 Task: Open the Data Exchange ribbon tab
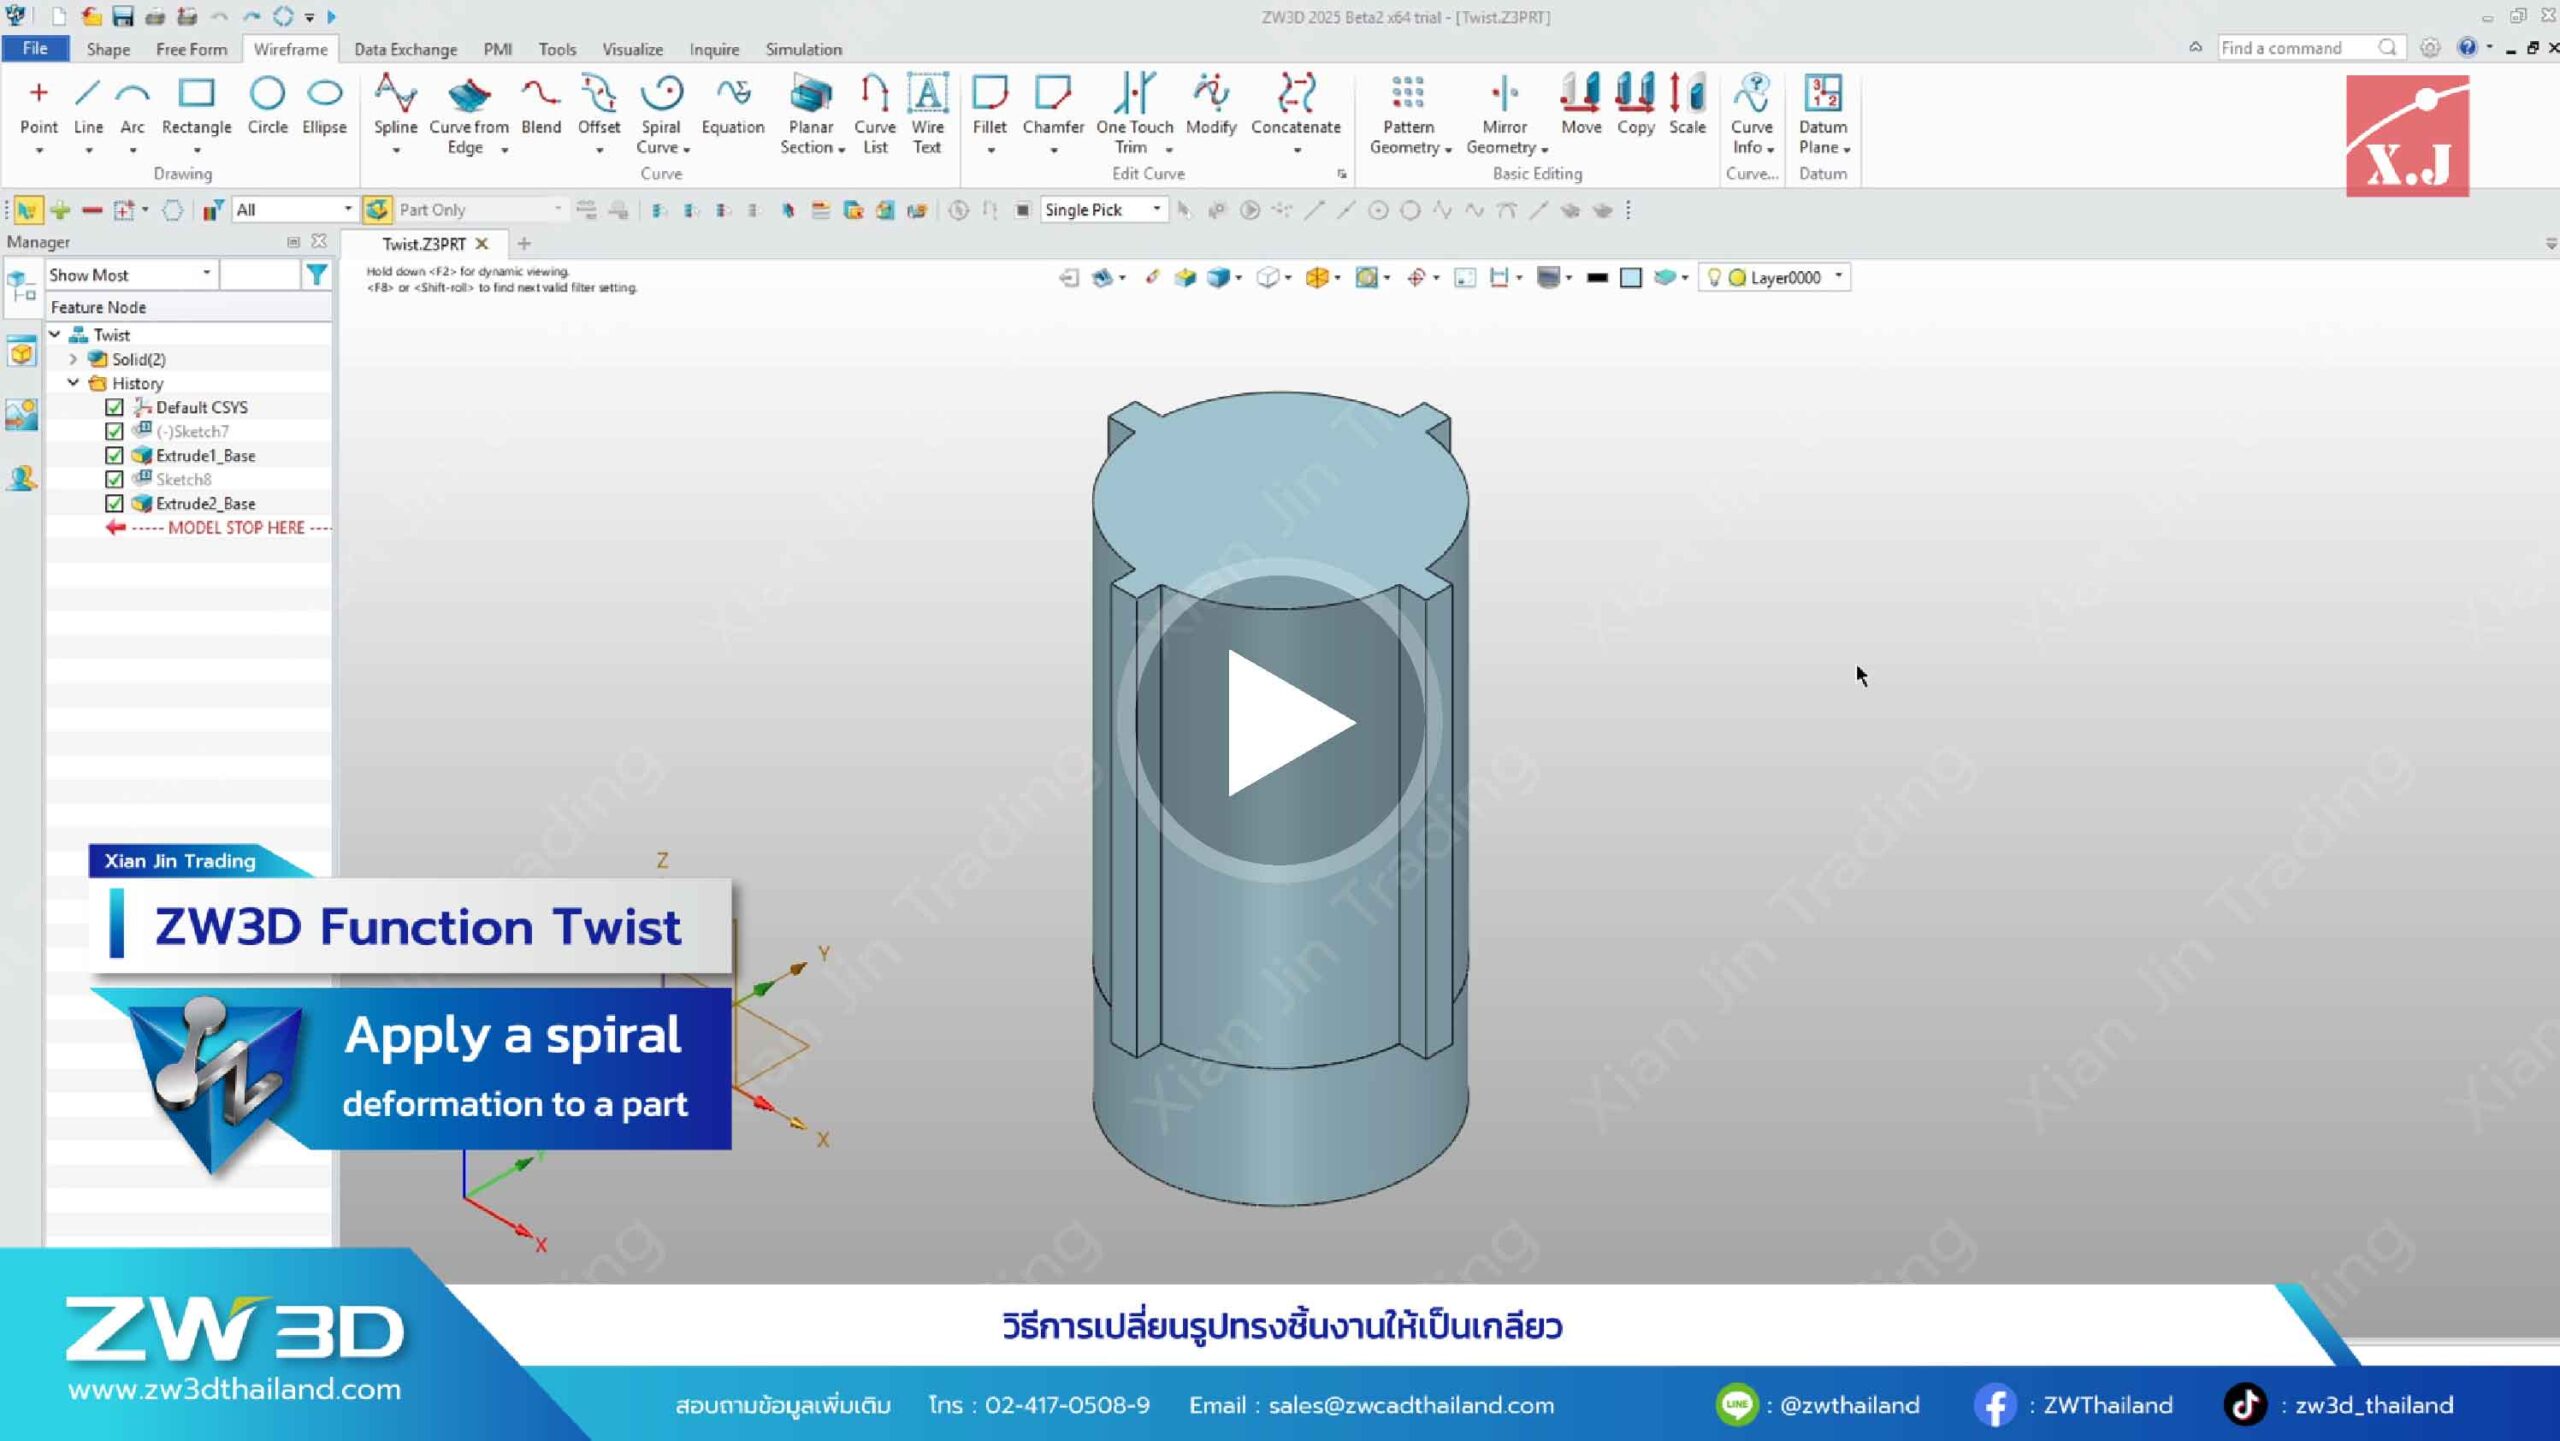click(x=405, y=49)
